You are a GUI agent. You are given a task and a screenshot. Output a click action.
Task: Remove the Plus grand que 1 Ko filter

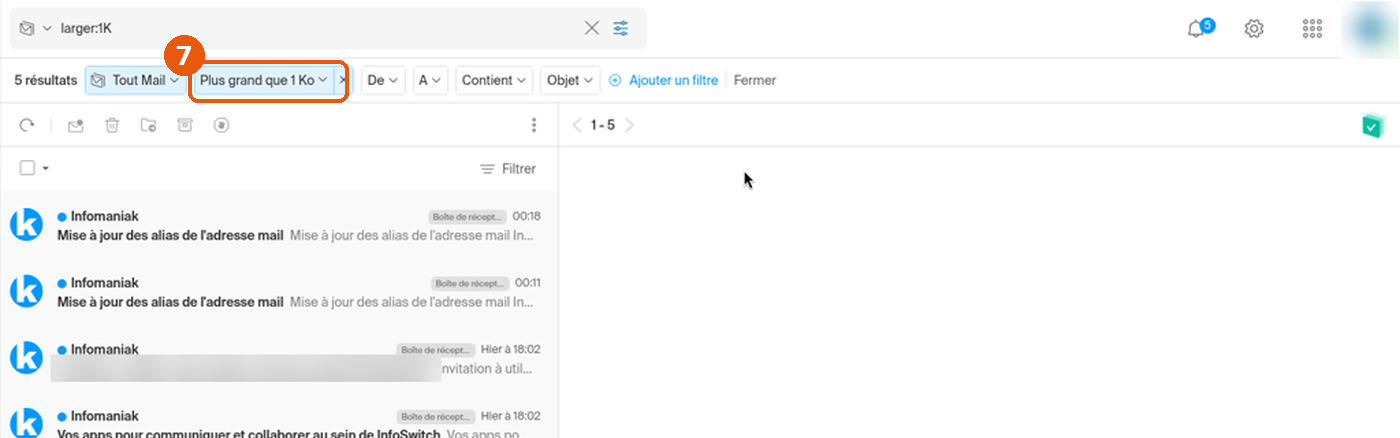pyautogui.click(x=343, y=80)
